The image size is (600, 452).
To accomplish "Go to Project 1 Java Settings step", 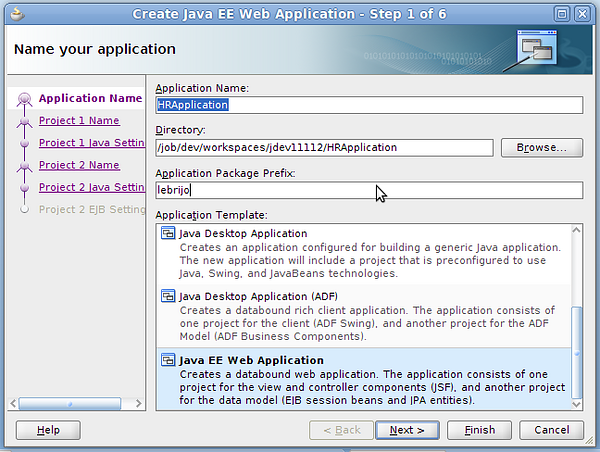I will 92,143.
